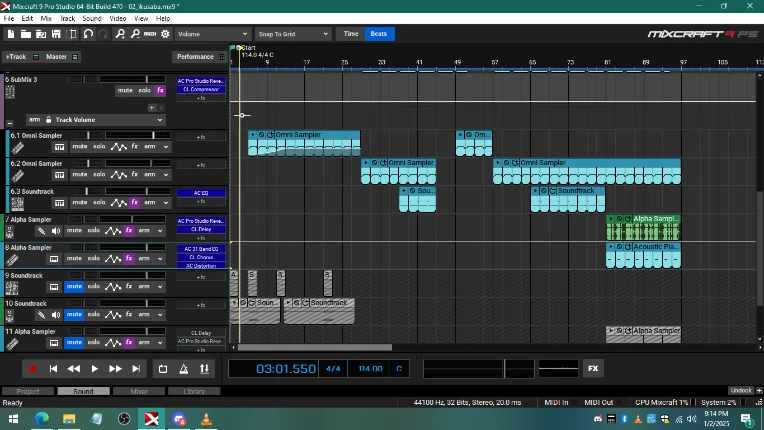Switch timeline to Time mode

351,34
